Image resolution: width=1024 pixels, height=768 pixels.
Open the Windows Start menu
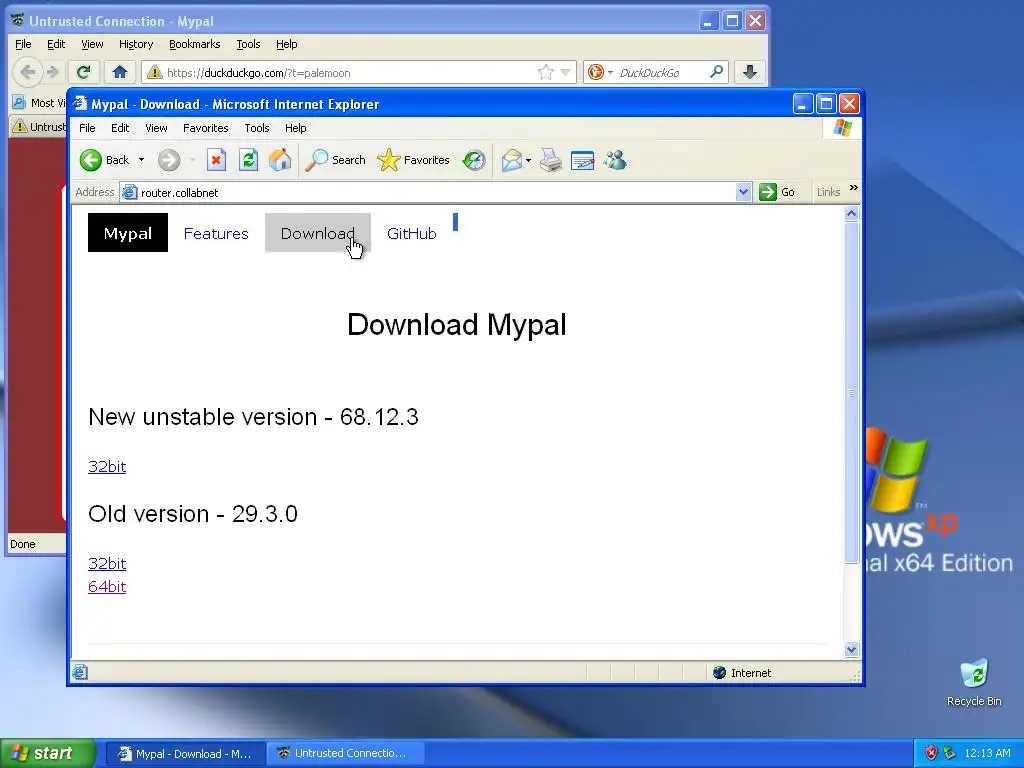click(48, 754)
